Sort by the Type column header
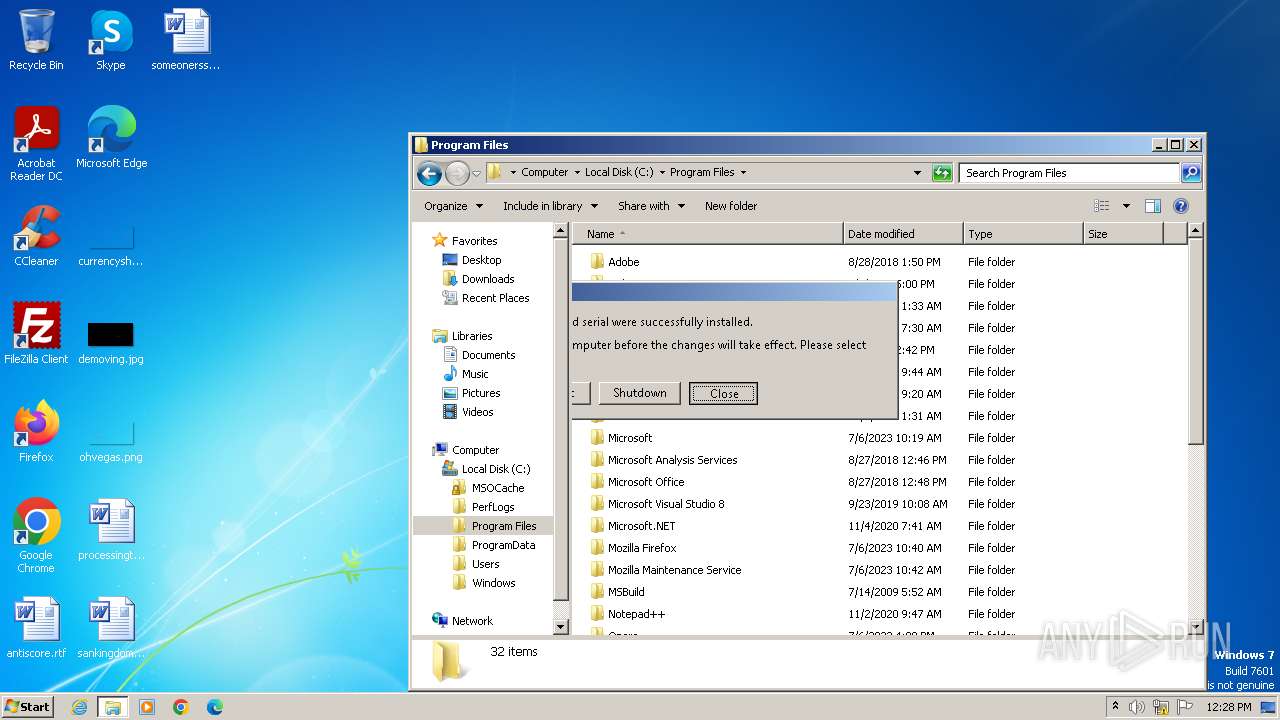Viewport: 1280px width, 720px height. [x=1024, y=234]
